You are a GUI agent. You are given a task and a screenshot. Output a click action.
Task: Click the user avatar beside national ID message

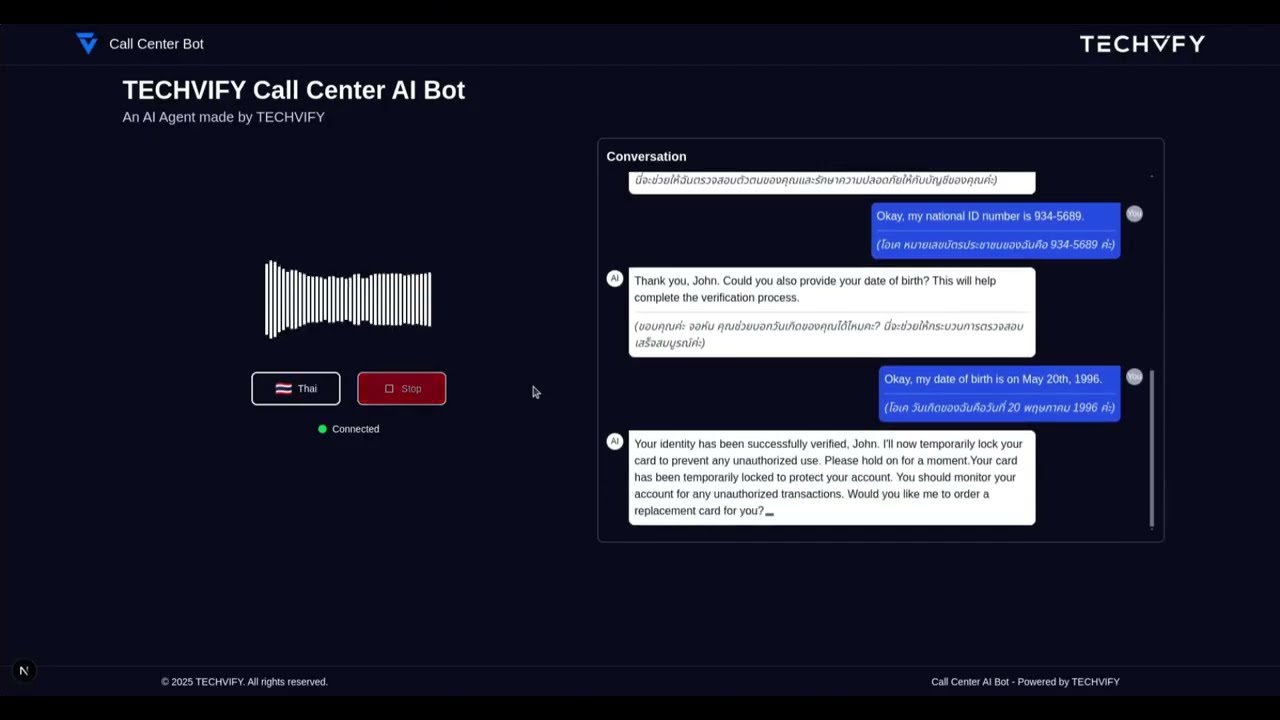pos(1134,214)
